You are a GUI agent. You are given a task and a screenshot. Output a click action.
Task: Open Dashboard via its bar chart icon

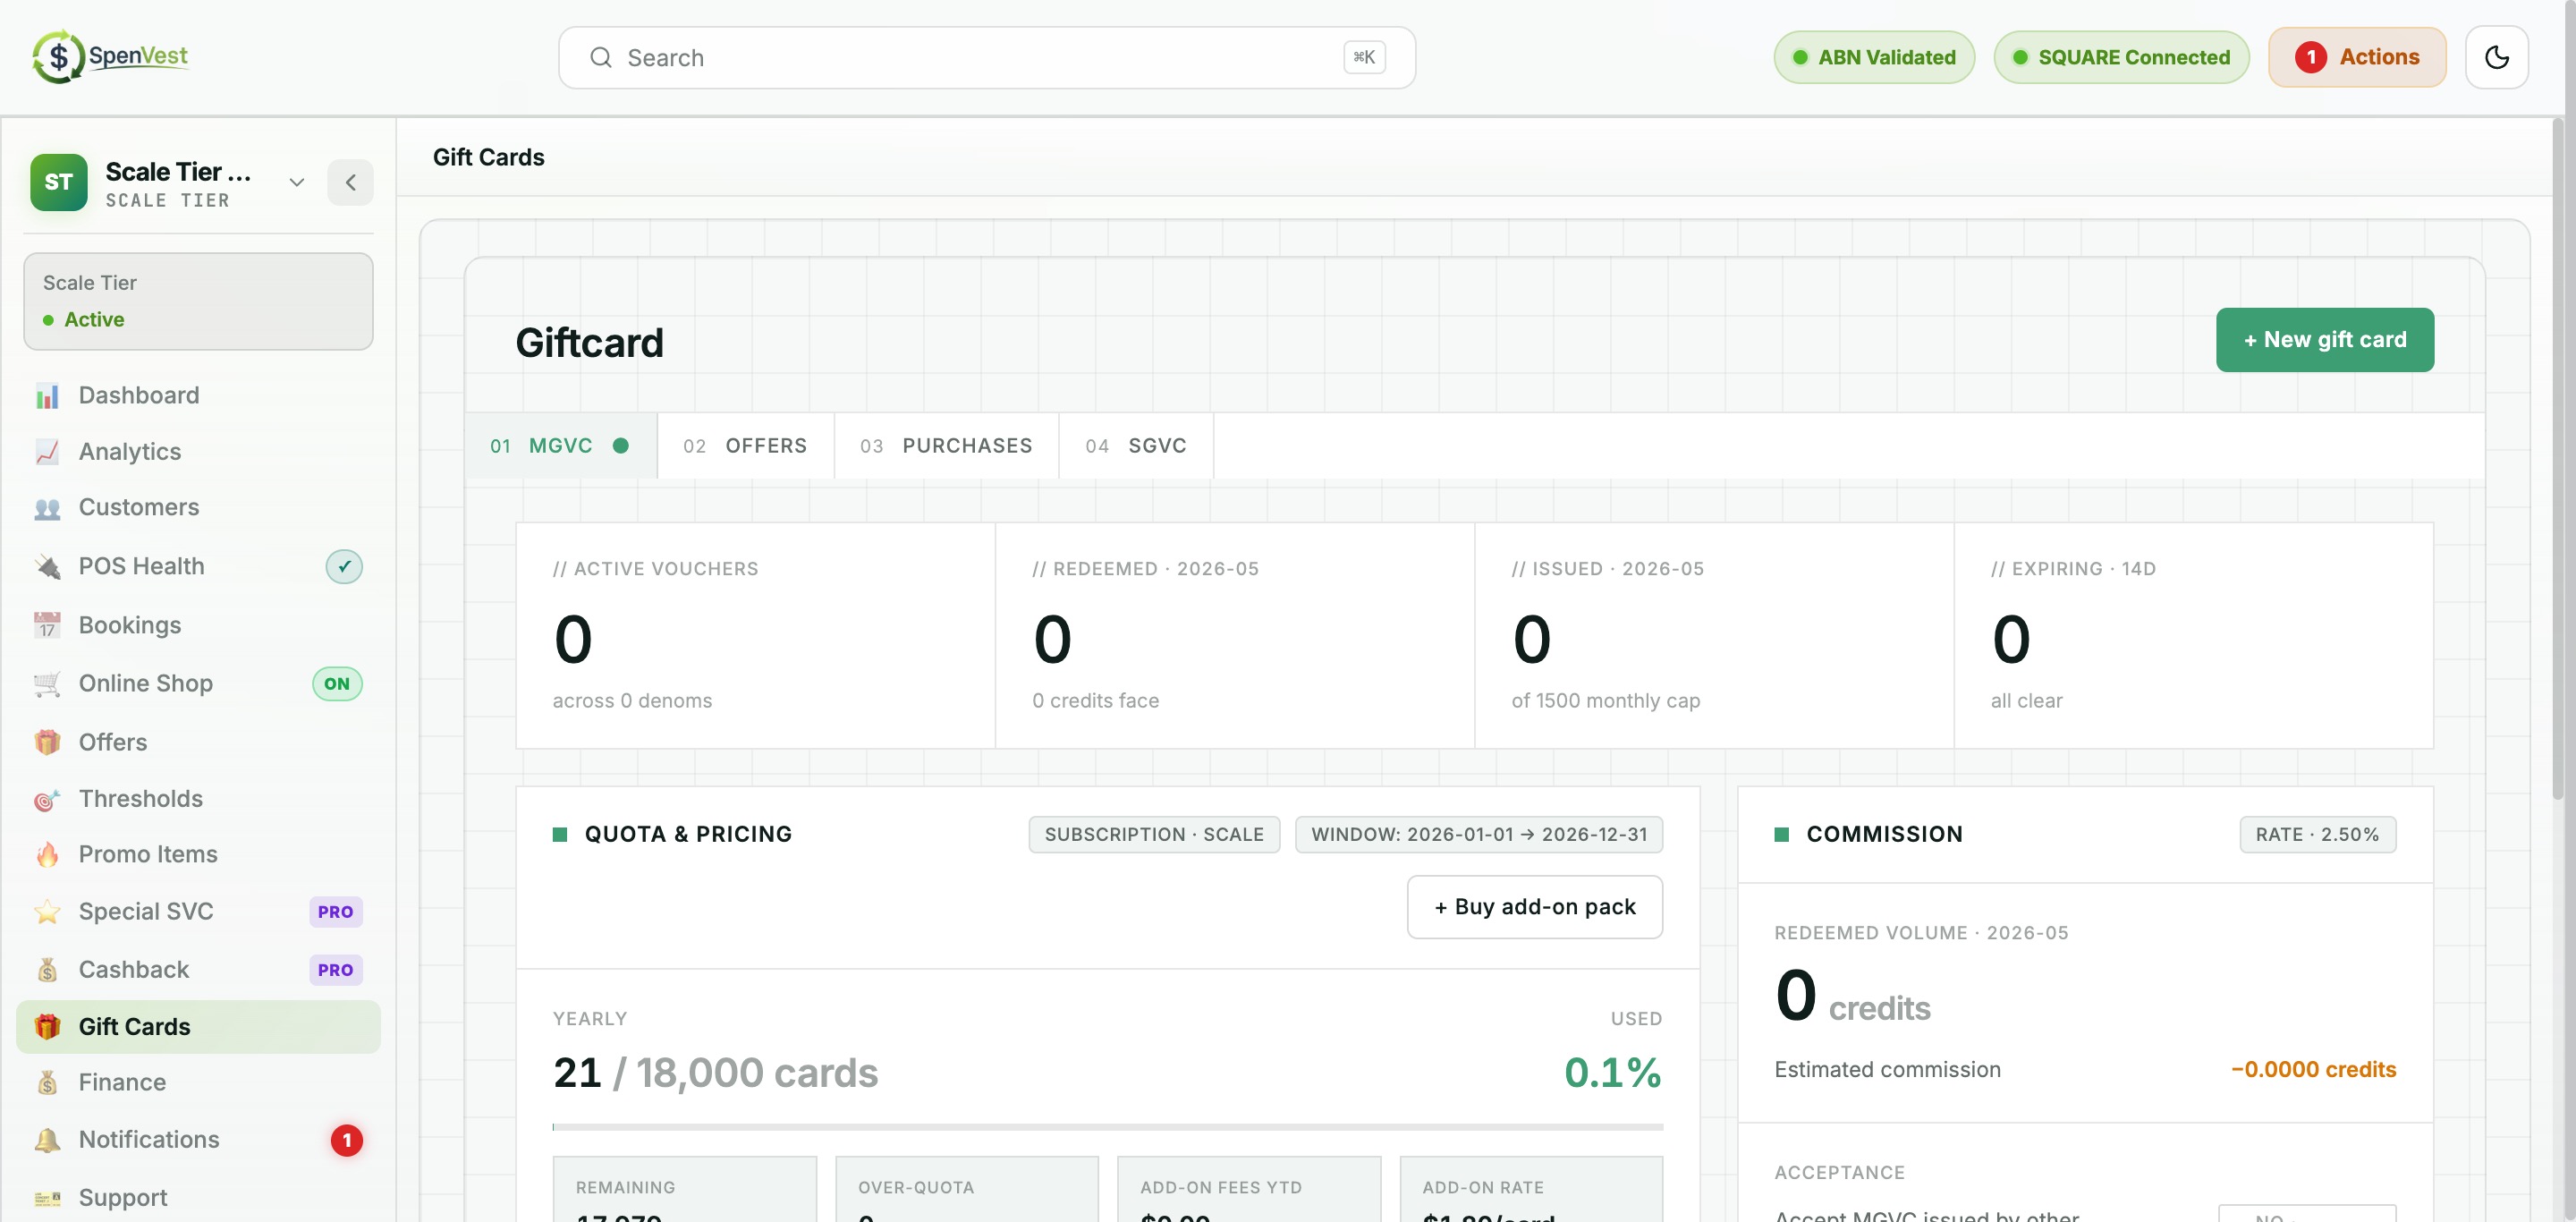point(47,396)
